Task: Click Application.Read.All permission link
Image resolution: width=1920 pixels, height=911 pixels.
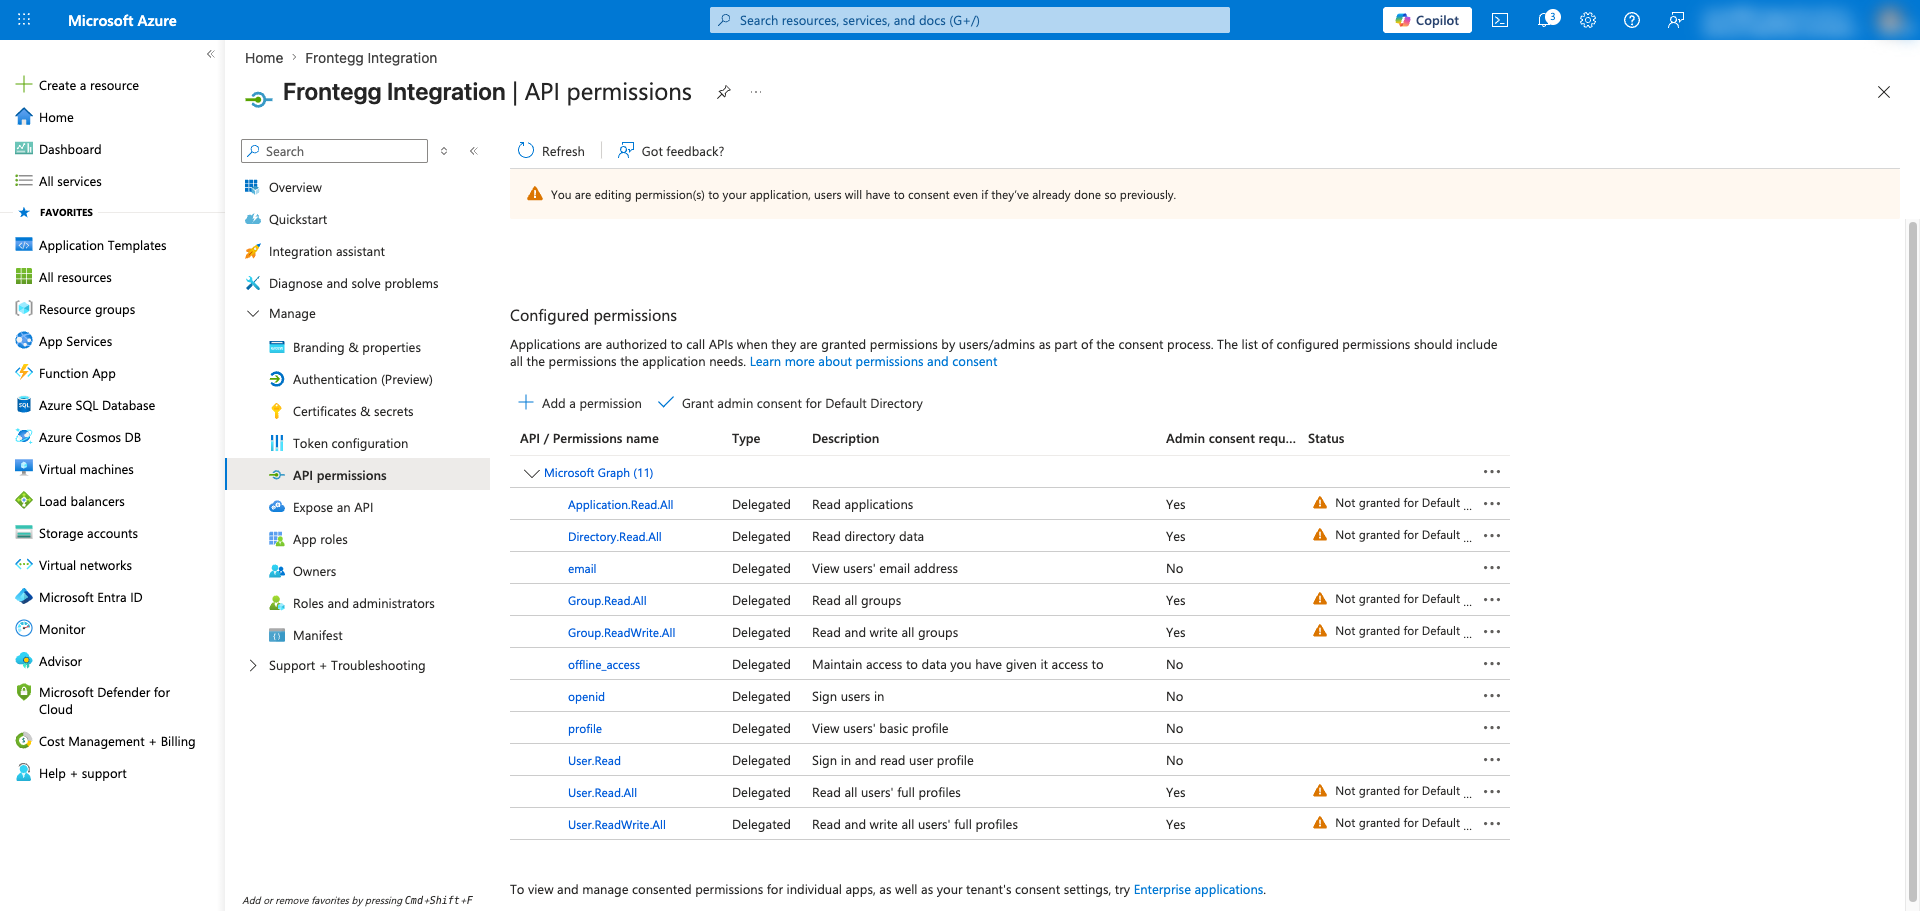Action: 620,505
